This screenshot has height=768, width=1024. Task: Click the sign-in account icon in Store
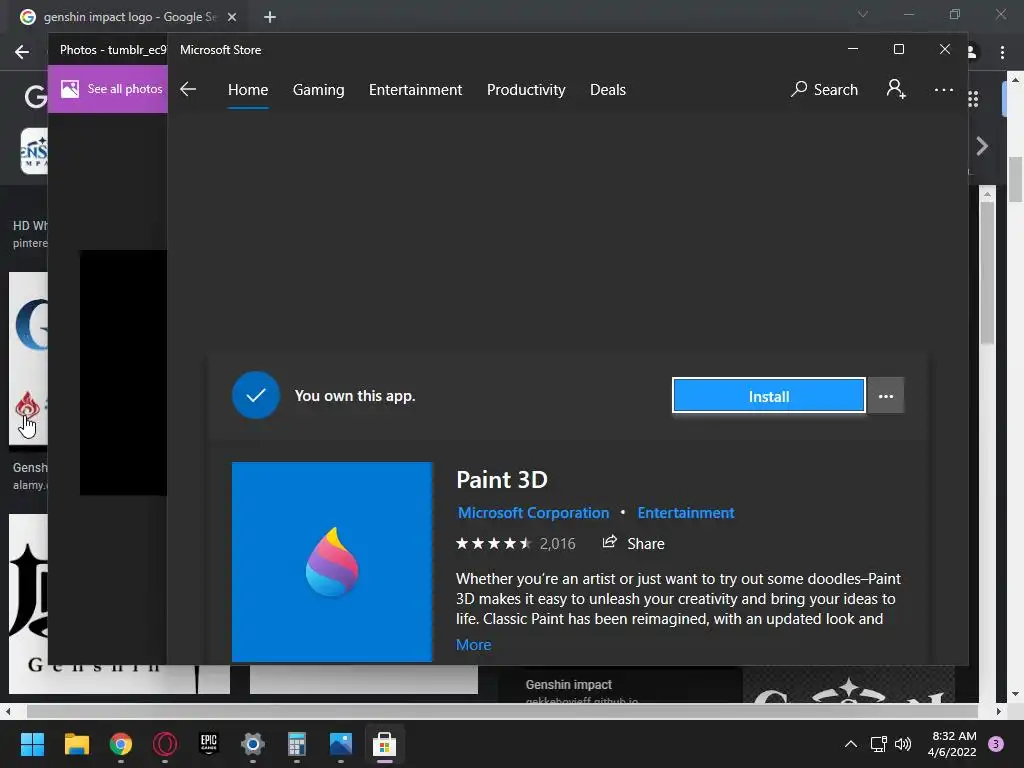896,89
